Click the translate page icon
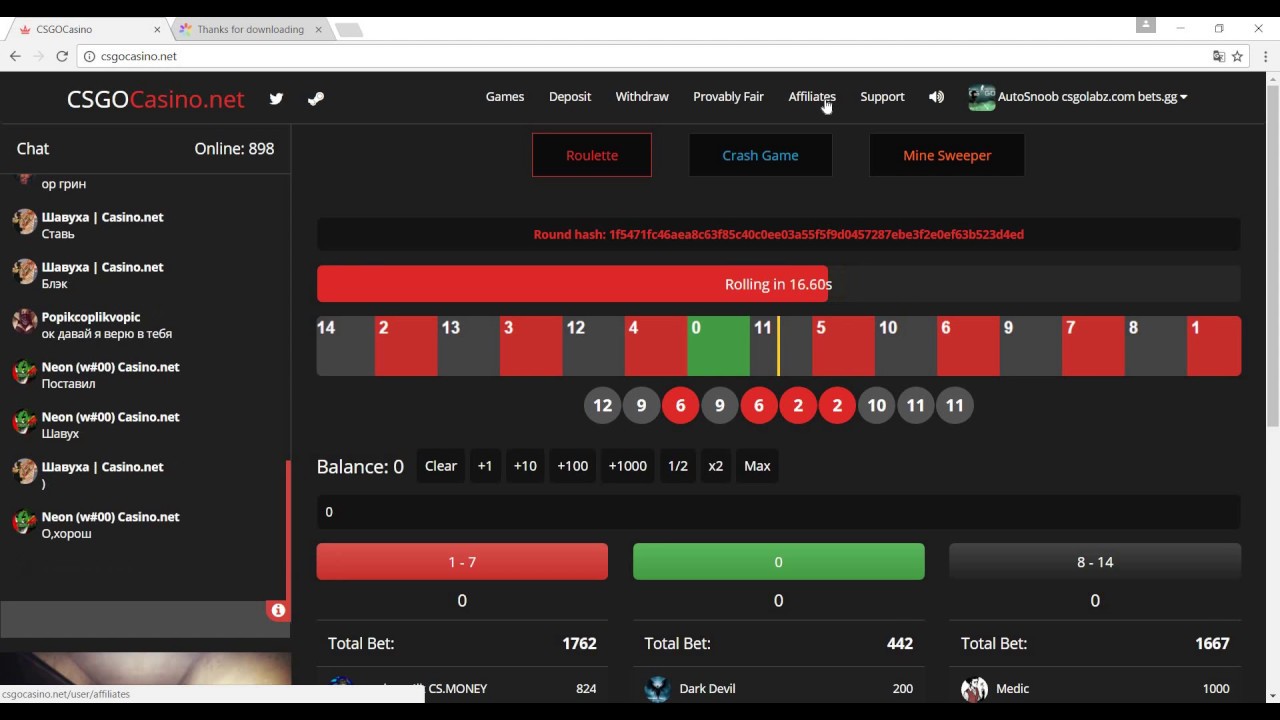 click(1219, 56)
